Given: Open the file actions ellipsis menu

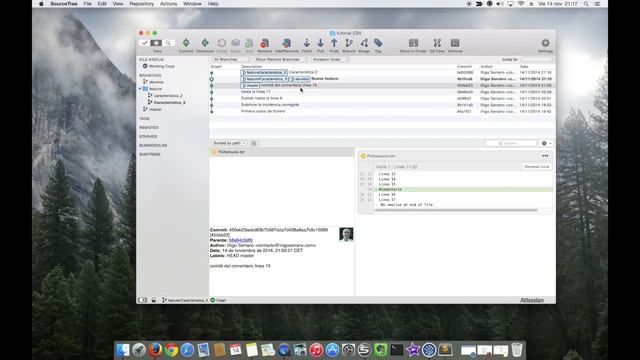Looking at the screenshot, I should coord(545,156).
